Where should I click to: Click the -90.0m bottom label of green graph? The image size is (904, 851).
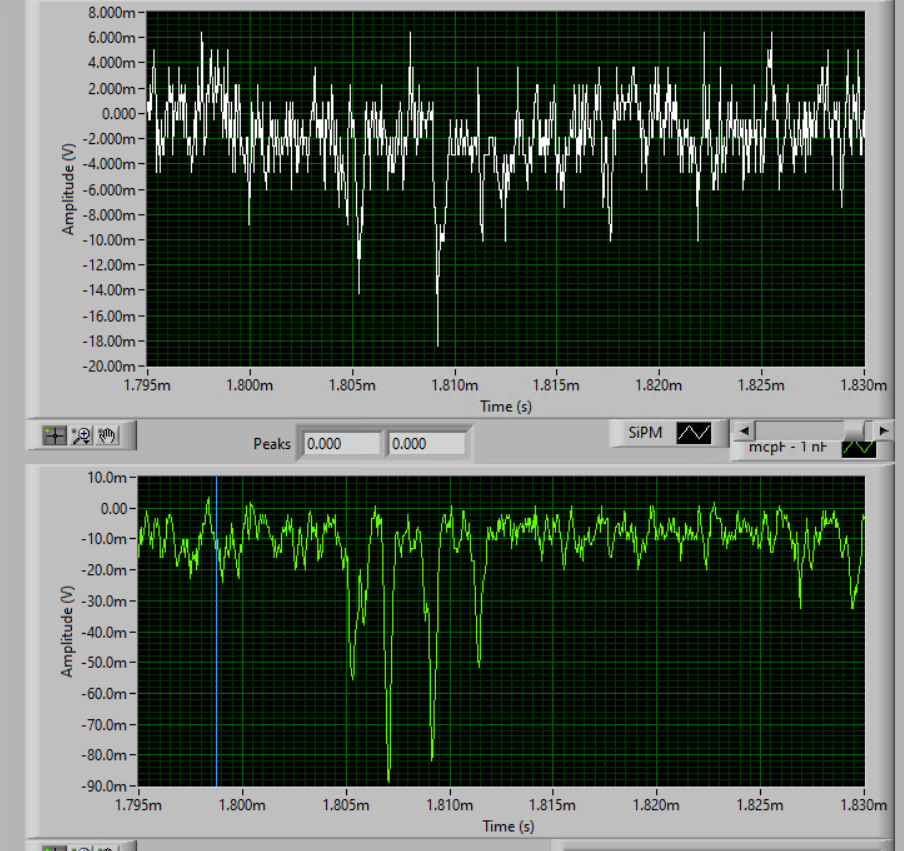coord(107,785)
